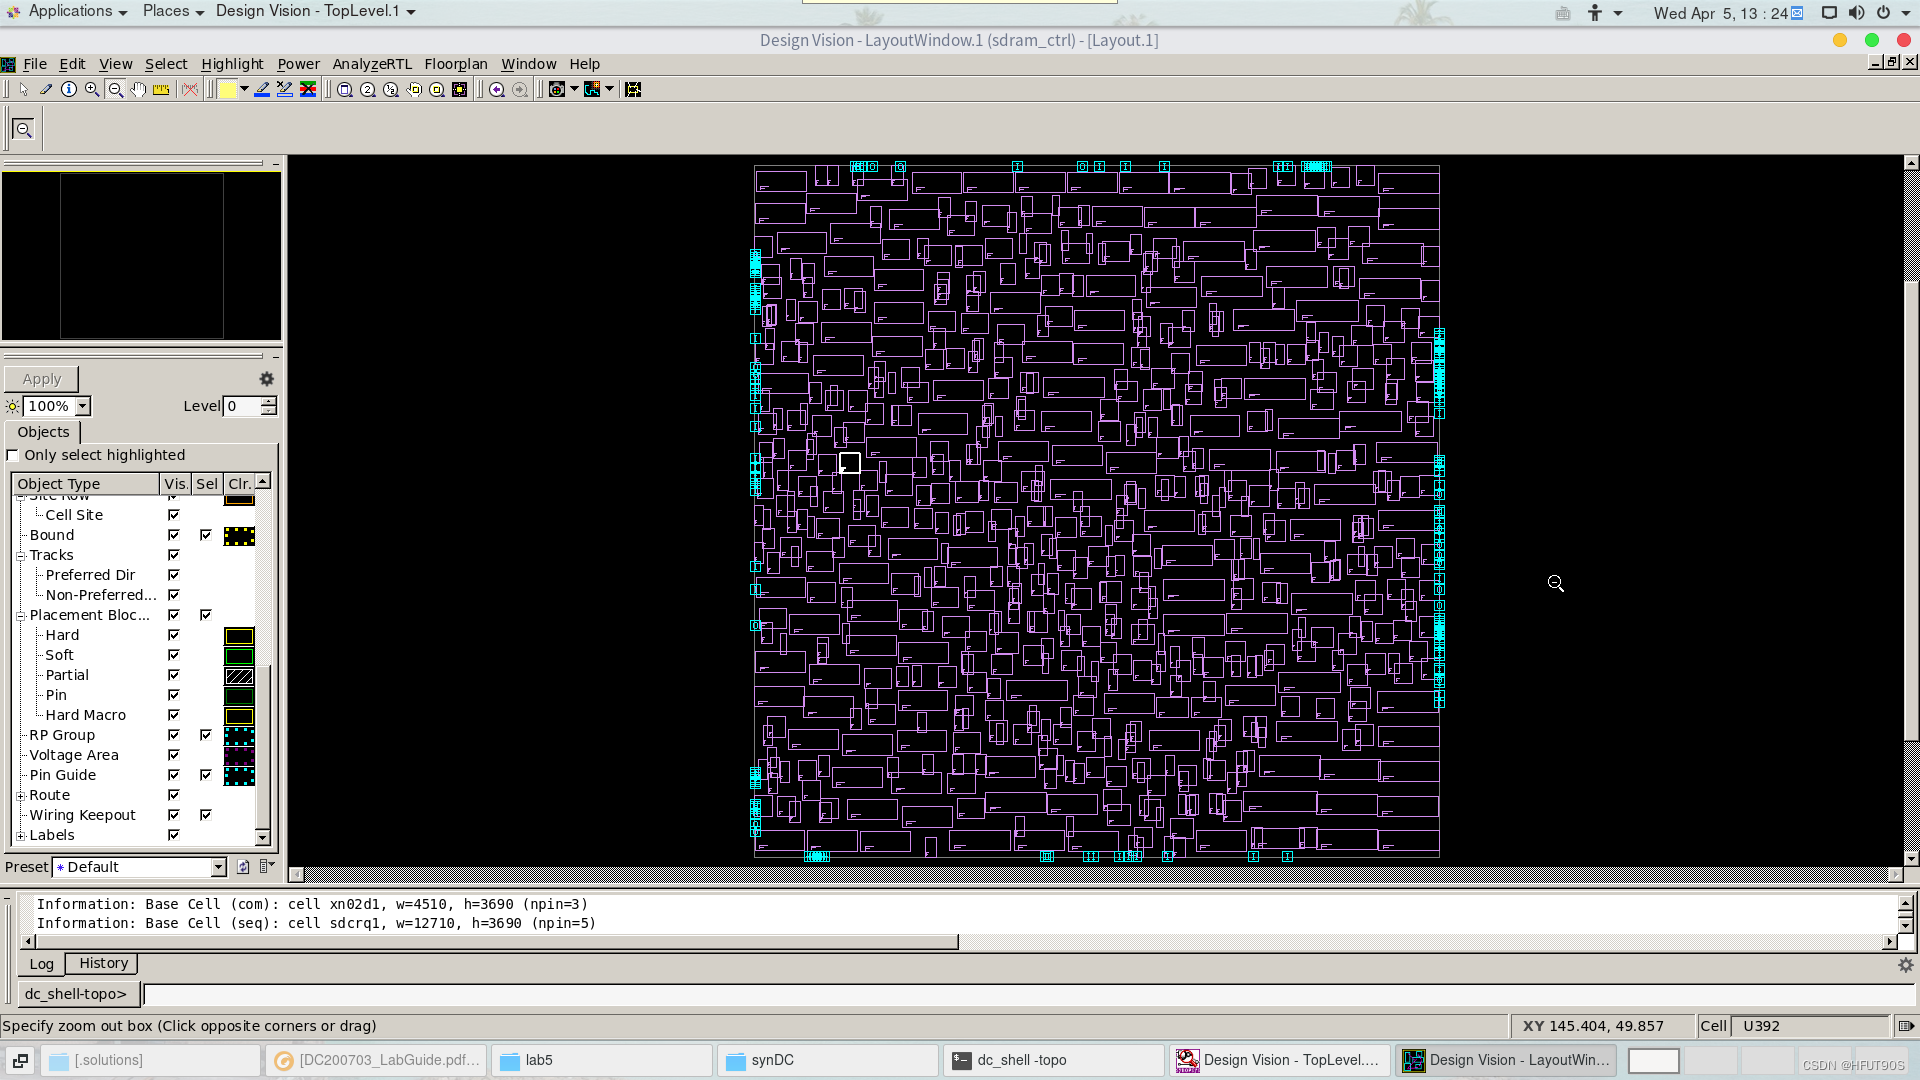Toggle visibility of Cell Site
The image size is (1920, 1080).
pos(173,515)
